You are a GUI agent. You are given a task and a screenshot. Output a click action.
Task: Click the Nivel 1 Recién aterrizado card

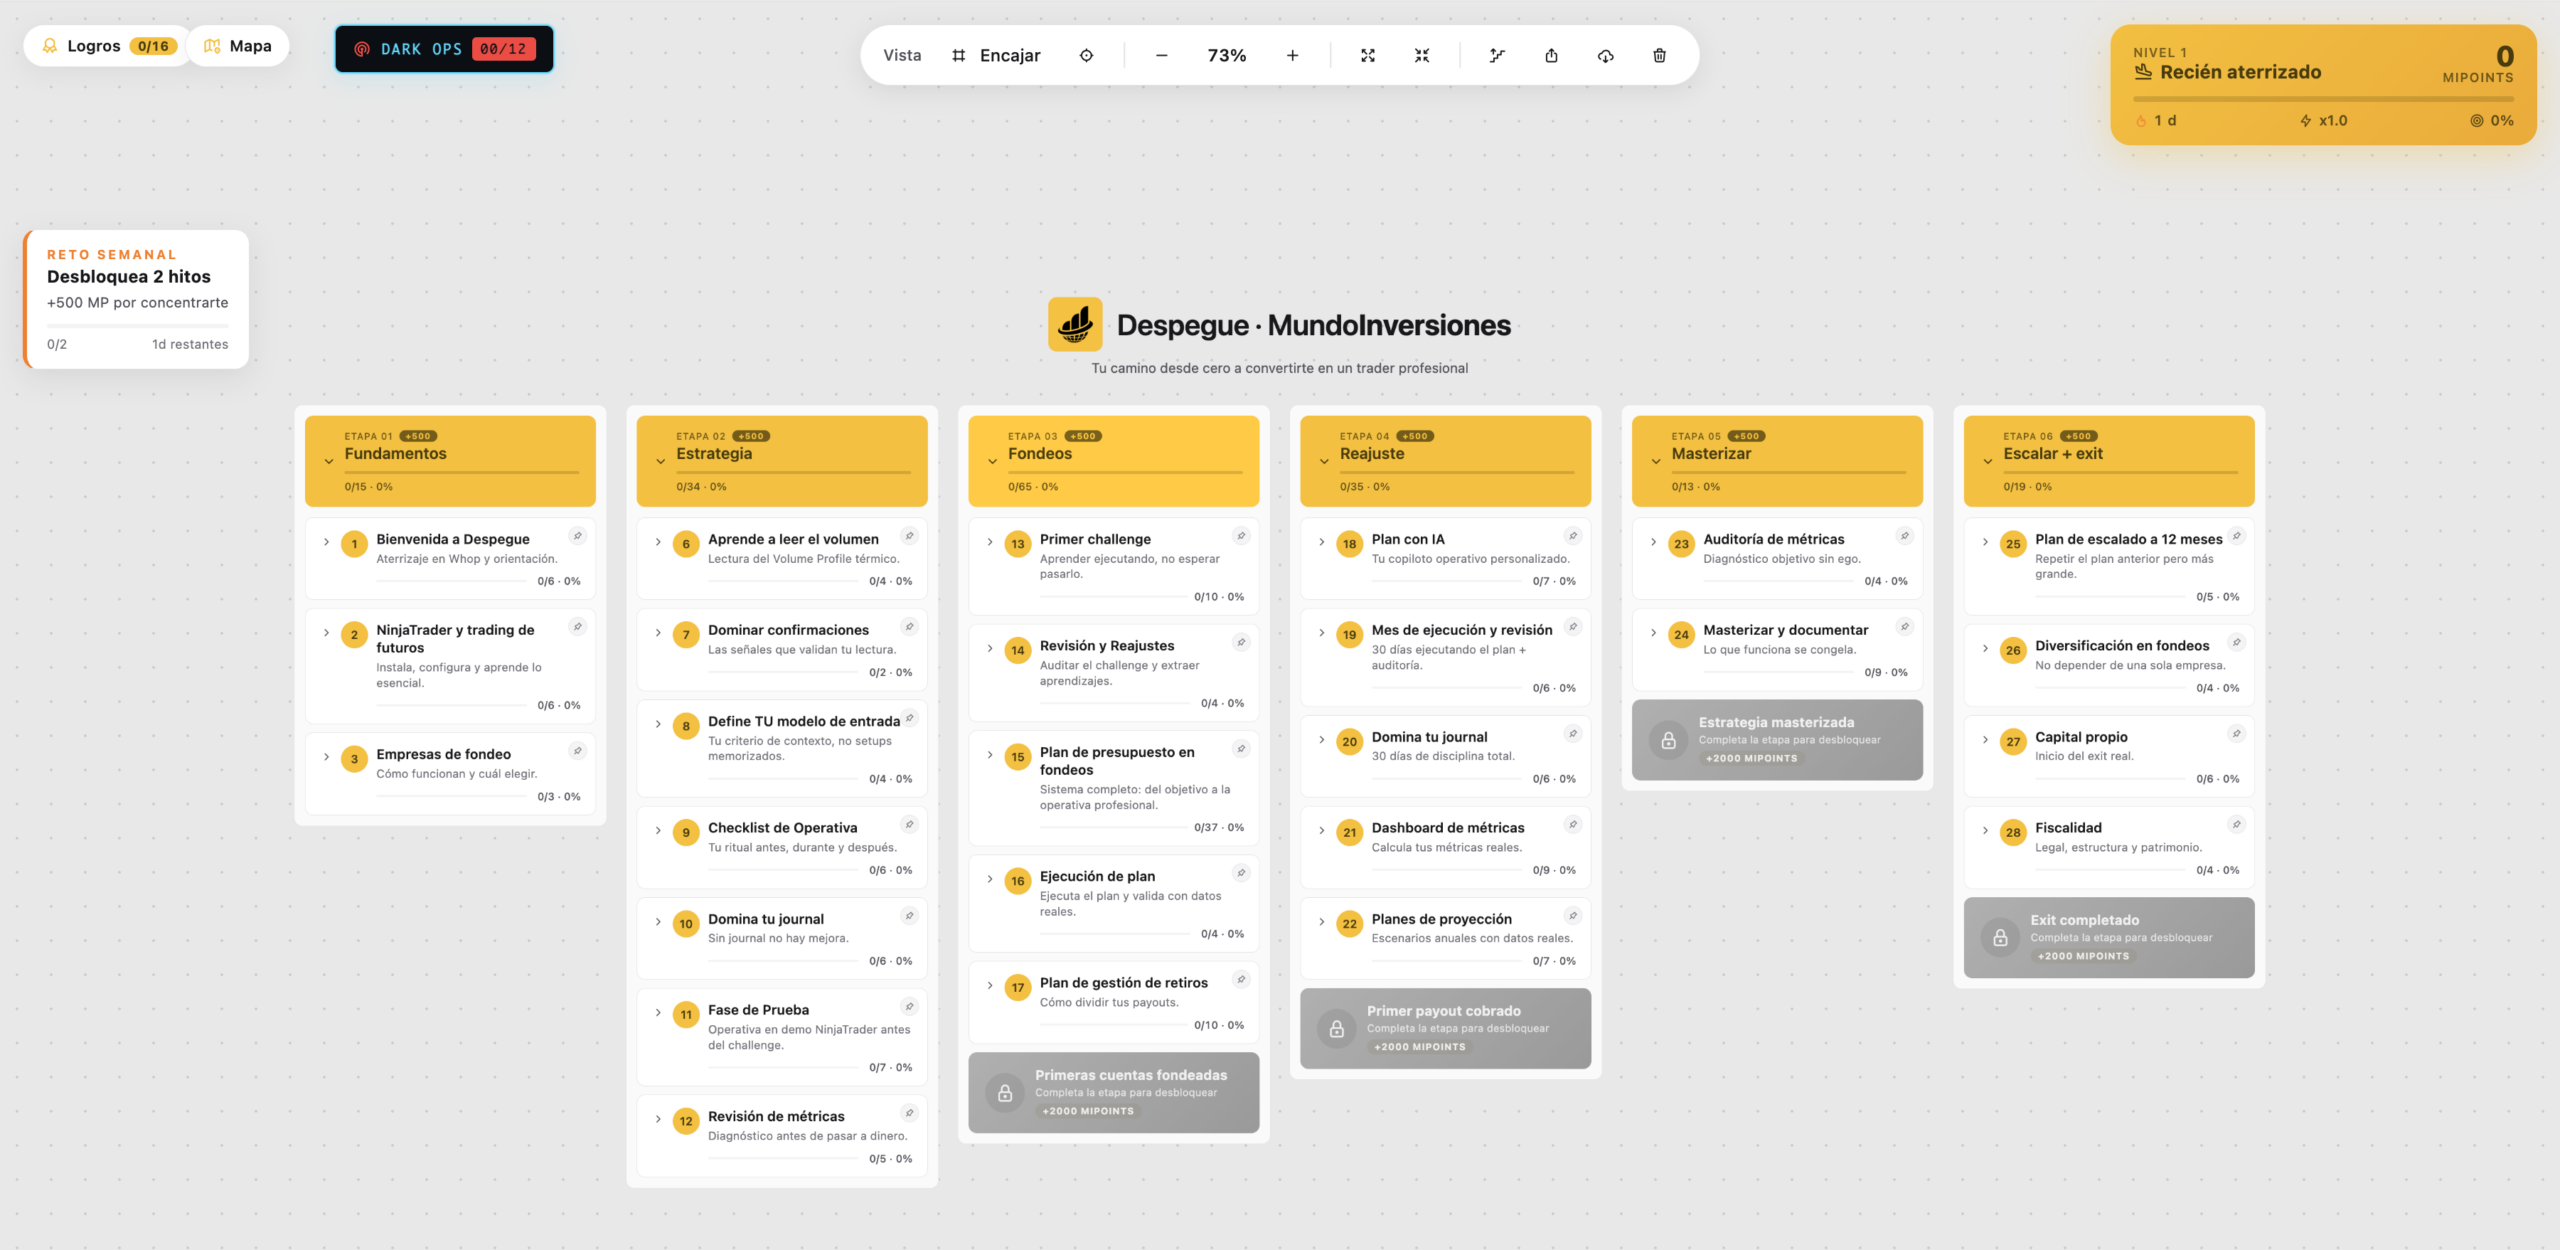click(2323, 85)
